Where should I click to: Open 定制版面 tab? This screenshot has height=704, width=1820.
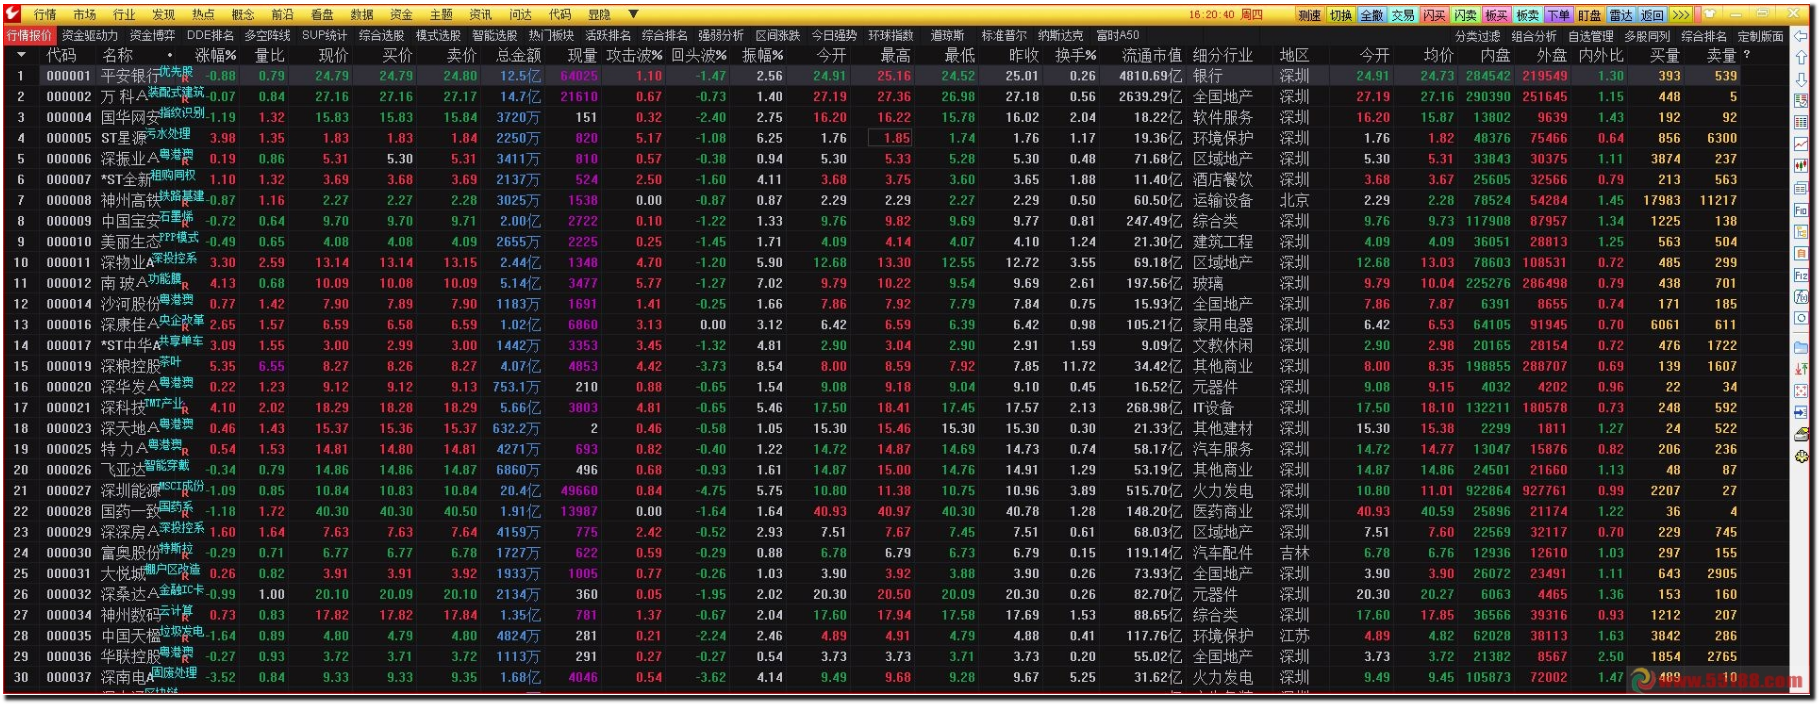[x=1761, y=35]
